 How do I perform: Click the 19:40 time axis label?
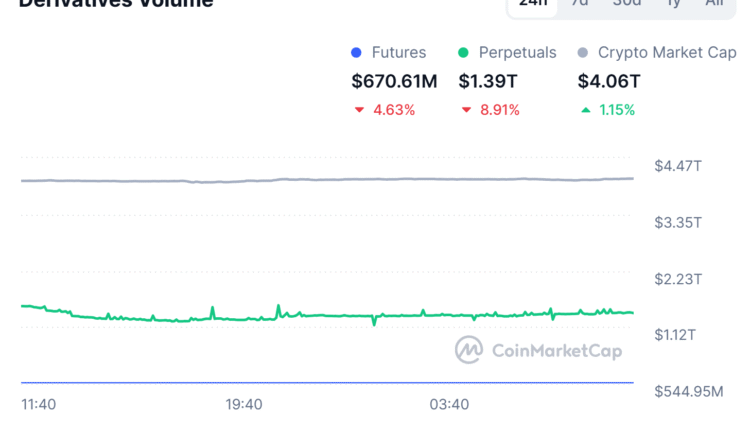244,405
